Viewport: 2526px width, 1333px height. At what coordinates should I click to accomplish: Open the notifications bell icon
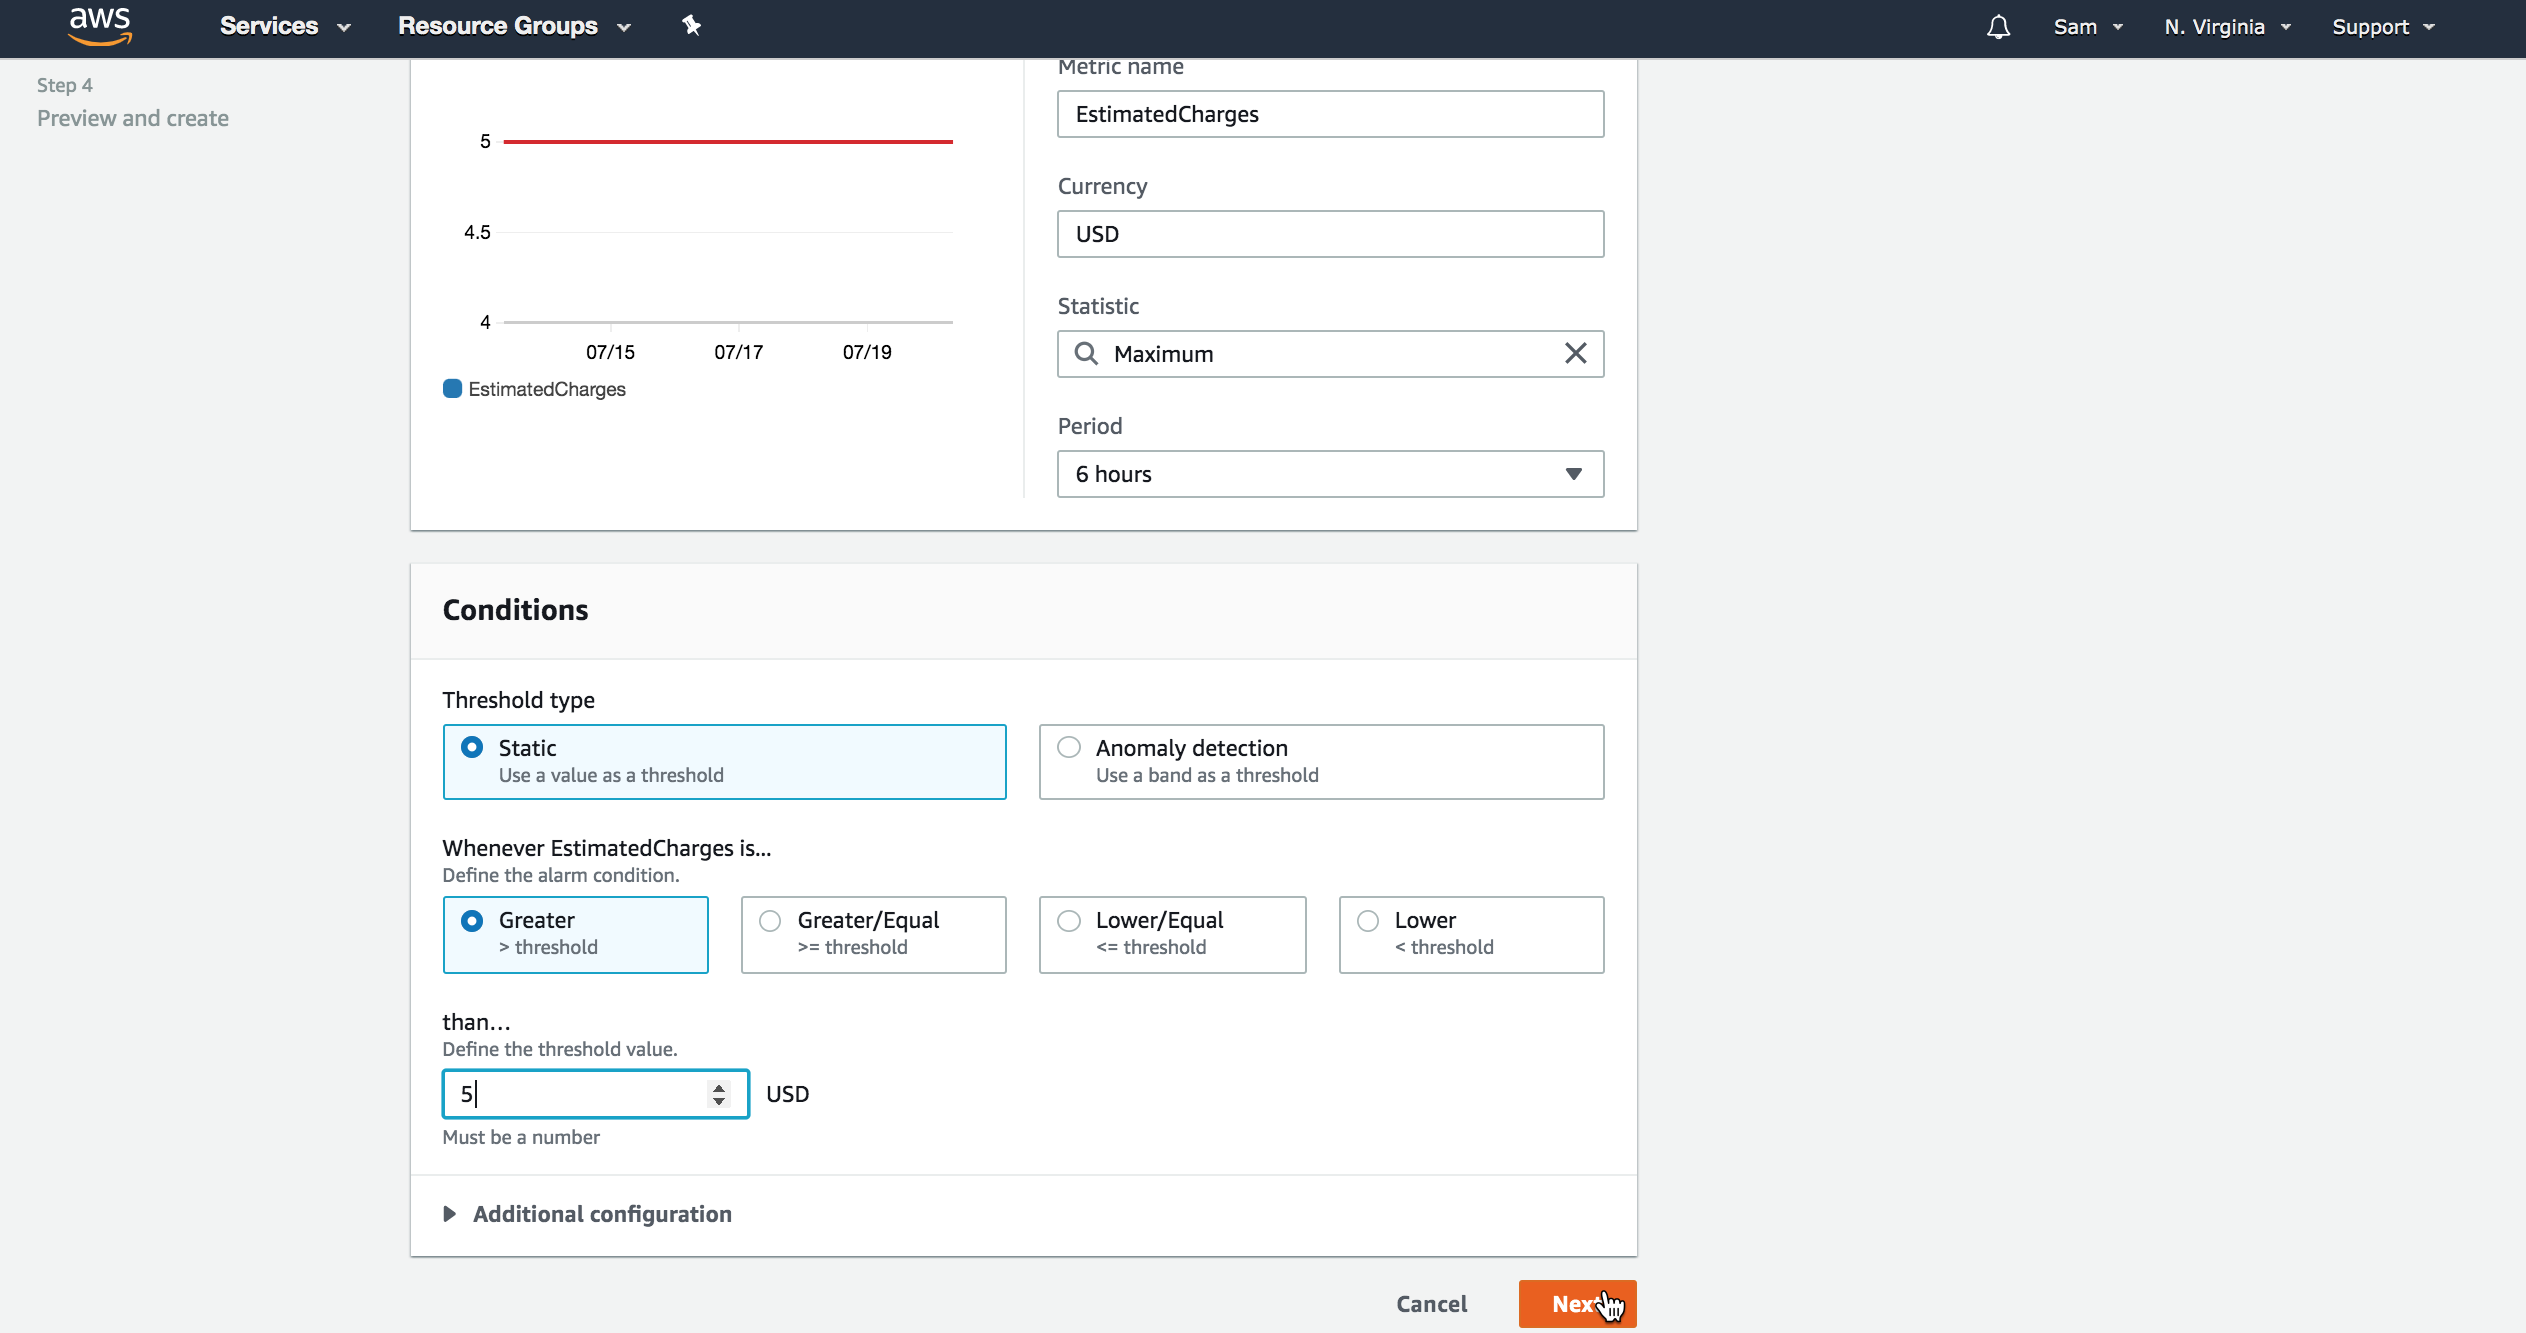(1998, 27)
